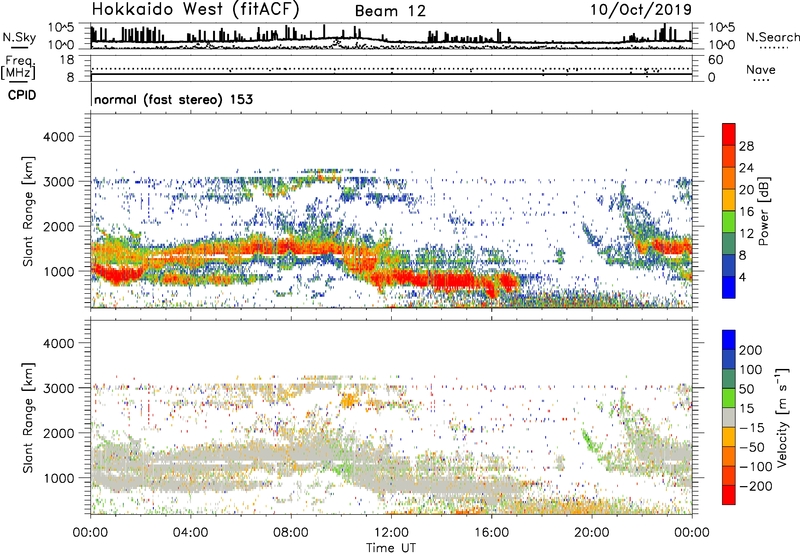Click the blue top of the velocity colorbar
The height and width of the screenshot is (554, 800).
[x=729, y=339]
